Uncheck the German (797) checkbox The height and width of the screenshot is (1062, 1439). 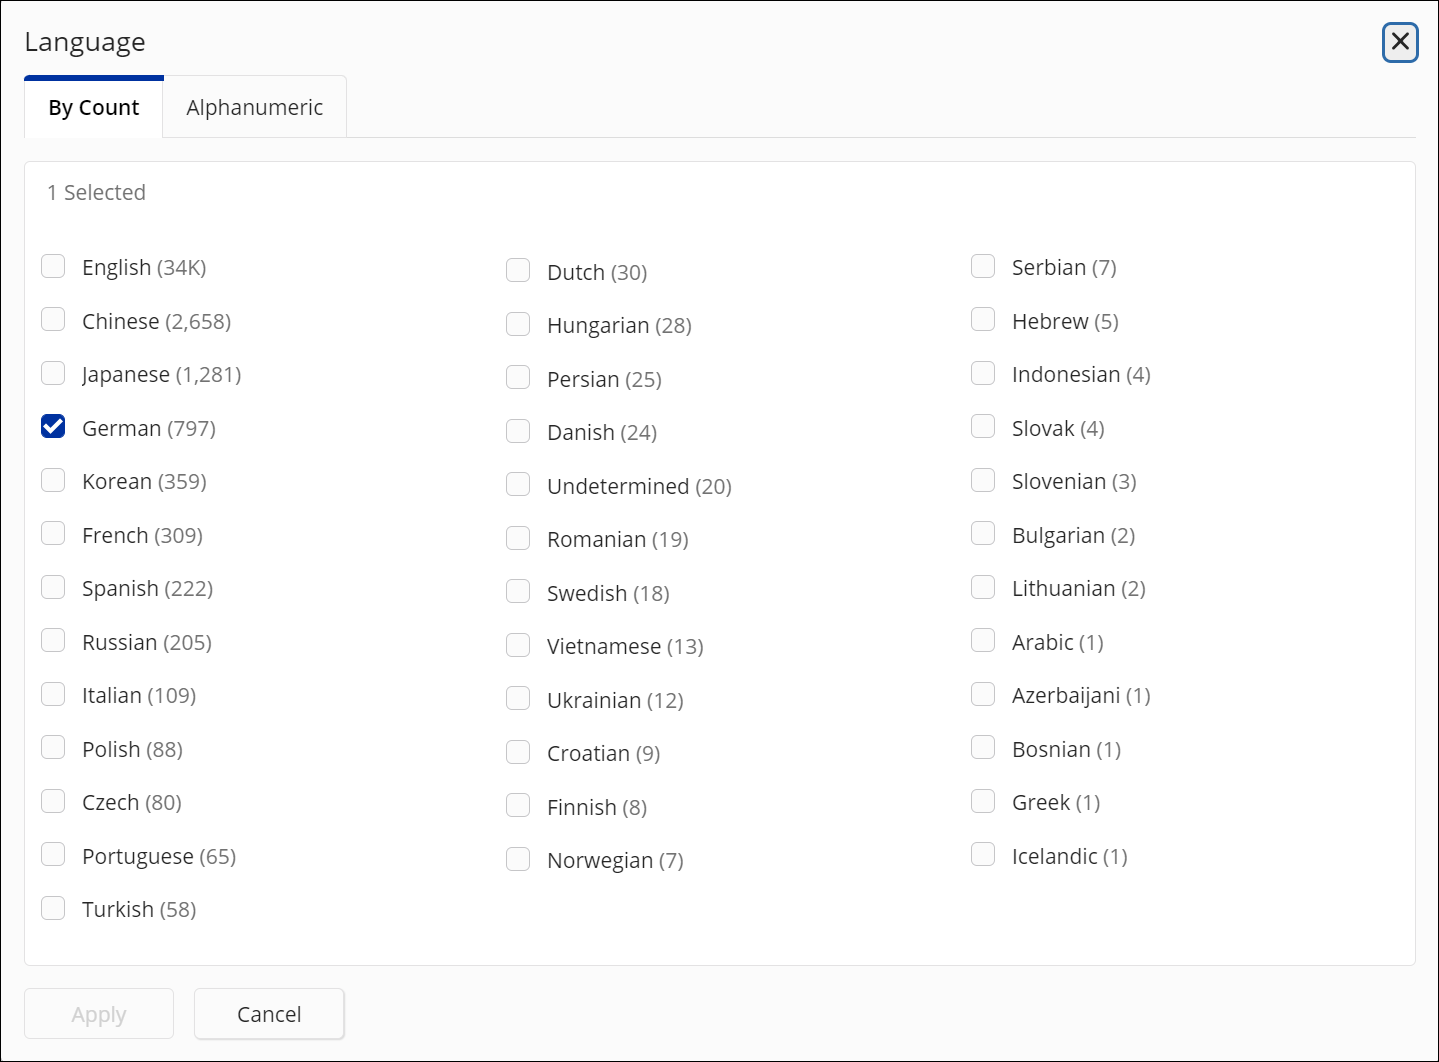coord(53,427)
